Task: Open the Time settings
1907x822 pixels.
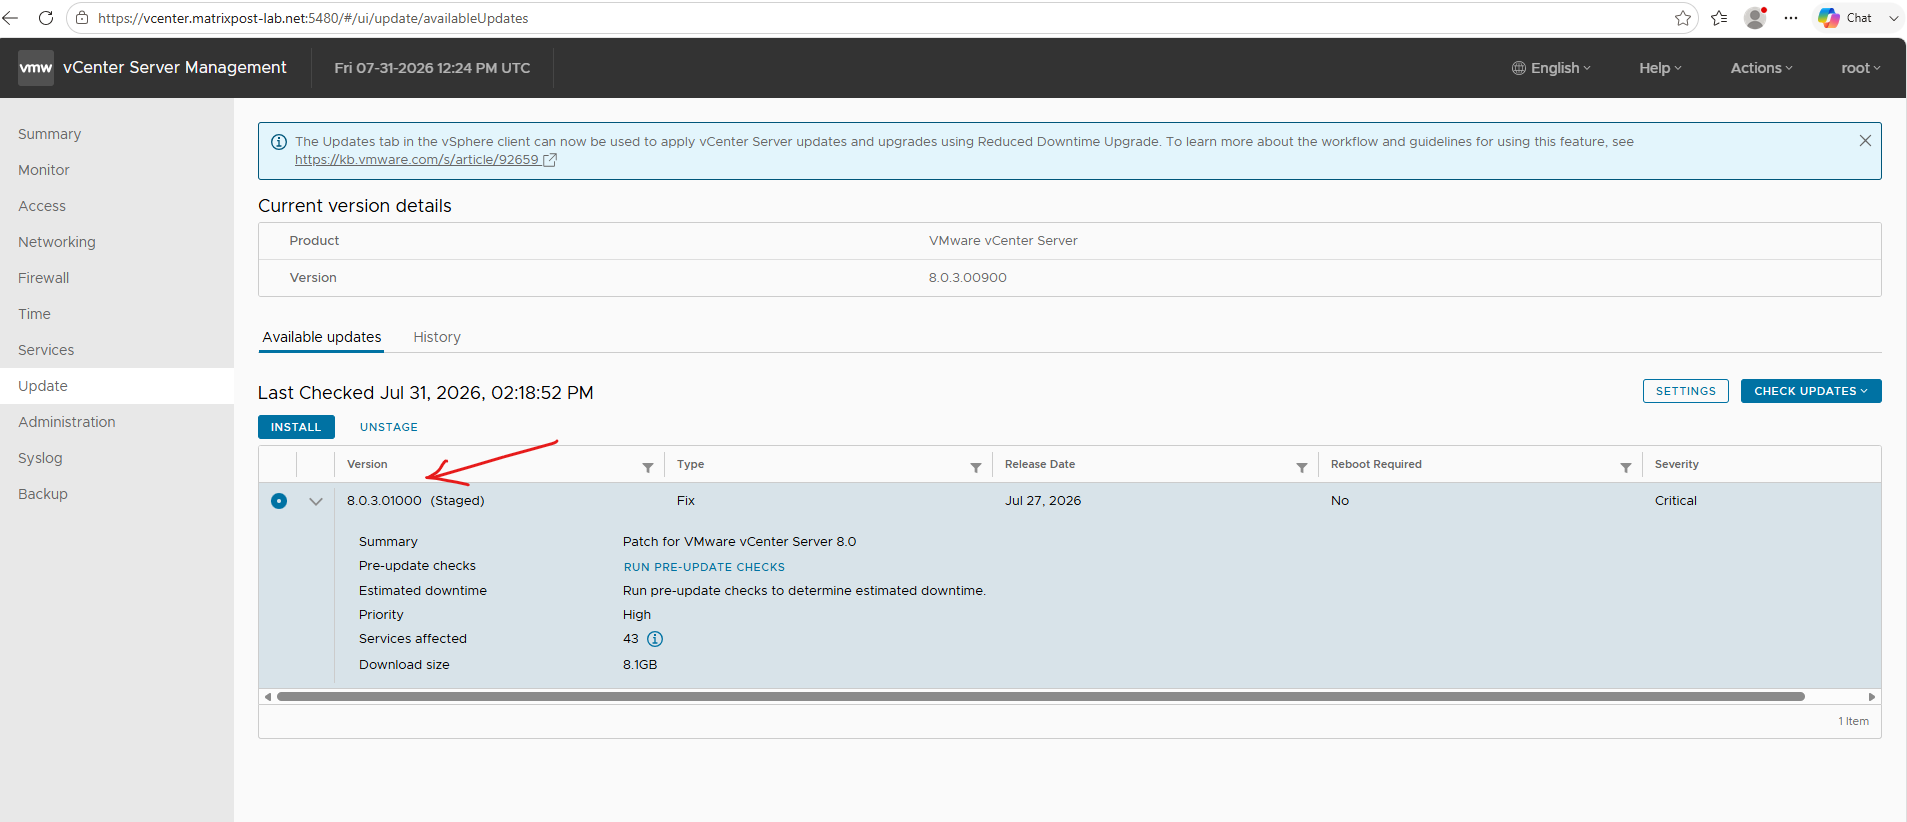Action: pyautogui.click(x=117, y=314)
